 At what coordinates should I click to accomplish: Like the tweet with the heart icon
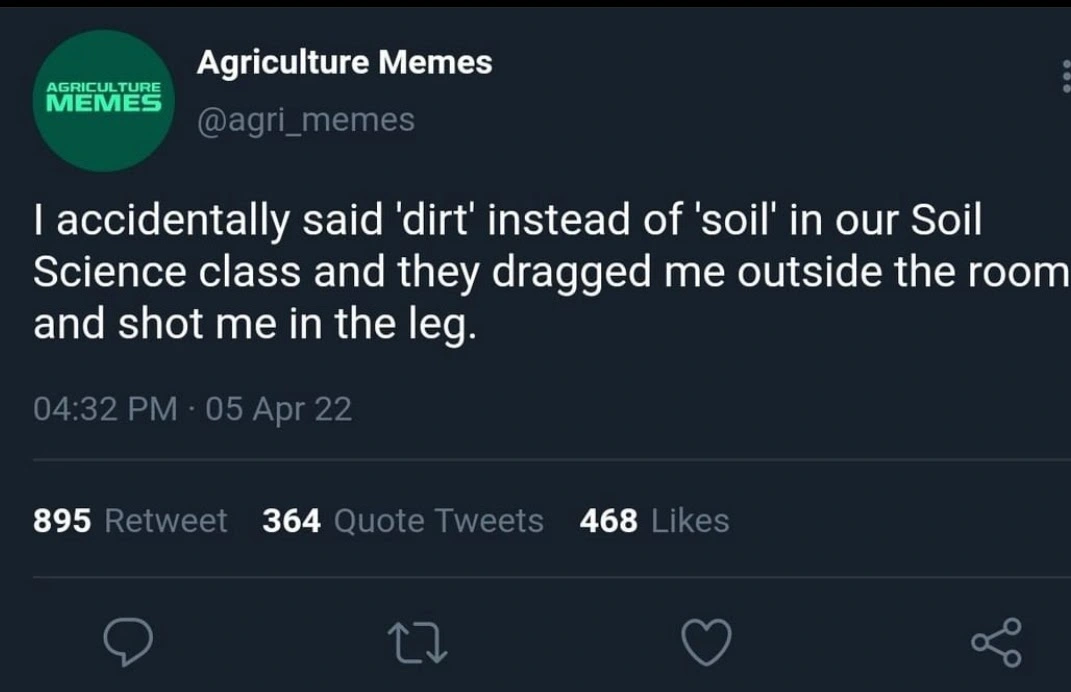pyautogui.click(x=706, y=641)
